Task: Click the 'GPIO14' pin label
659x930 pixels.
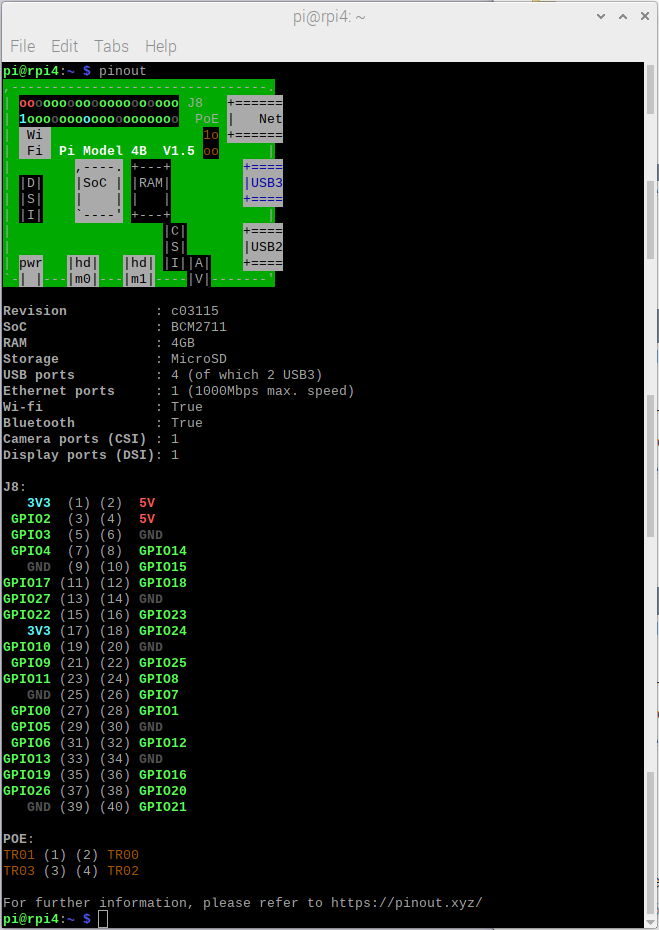Action: click(x=163, y=551)
